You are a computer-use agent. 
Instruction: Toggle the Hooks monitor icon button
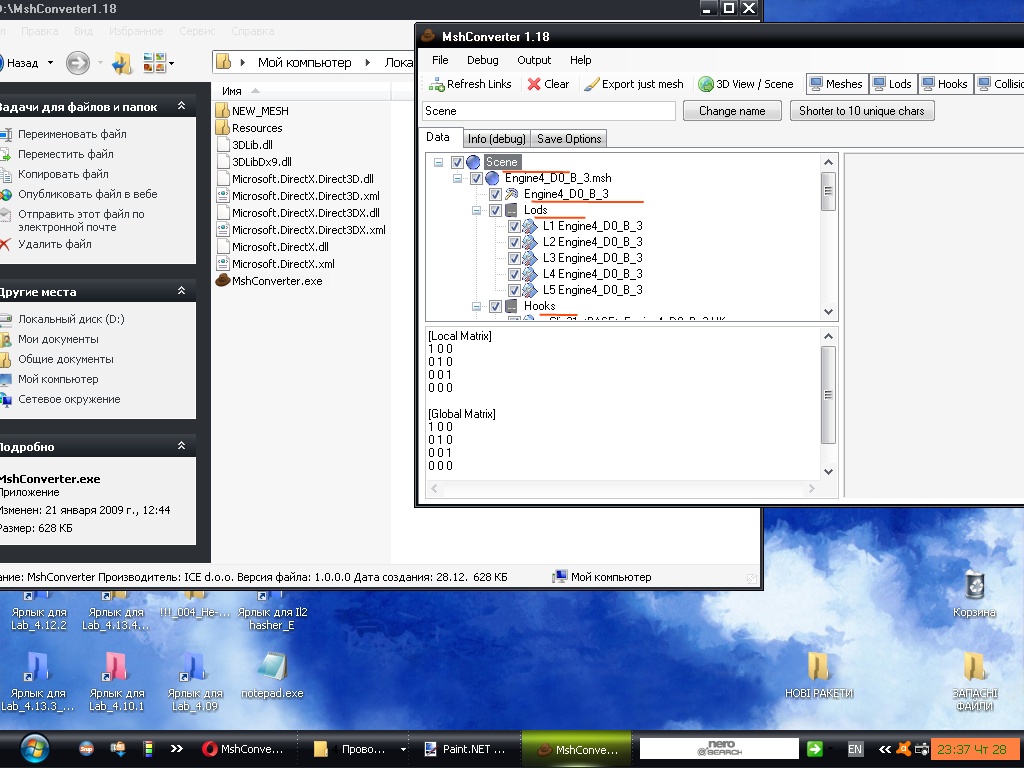coord(928,84)
